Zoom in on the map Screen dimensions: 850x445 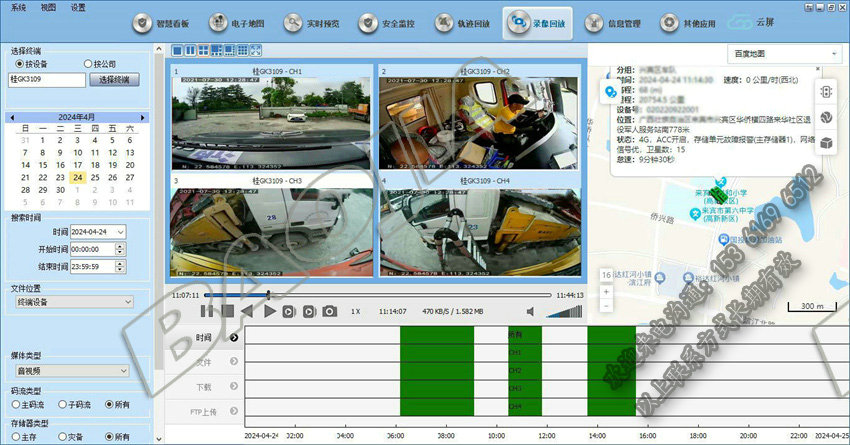[606, 291]
